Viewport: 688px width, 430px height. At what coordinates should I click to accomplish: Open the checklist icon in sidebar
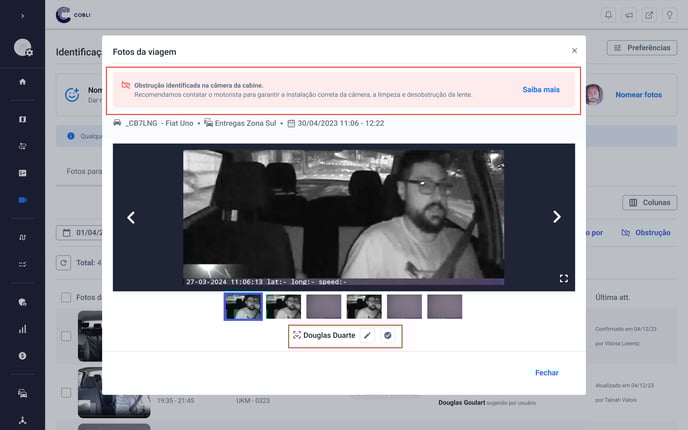coord(22,264)
